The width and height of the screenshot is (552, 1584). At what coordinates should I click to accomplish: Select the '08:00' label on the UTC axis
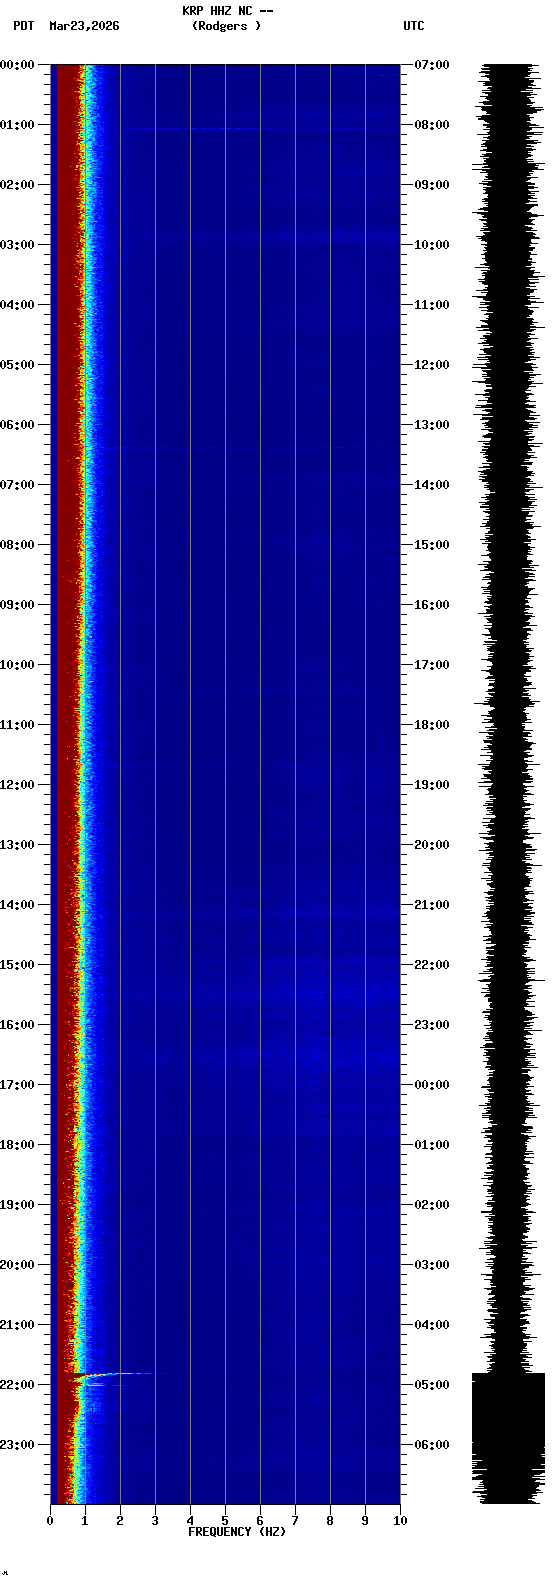tap(432, 125)
